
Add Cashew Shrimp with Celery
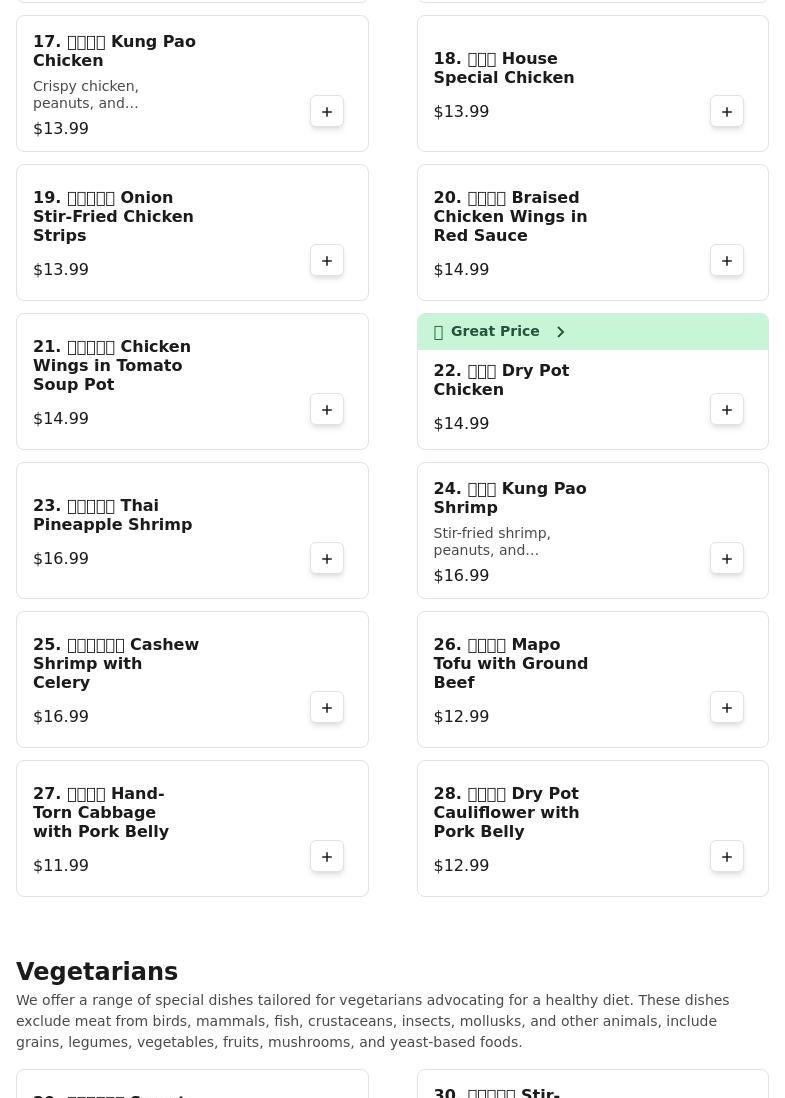pos(327,708)
